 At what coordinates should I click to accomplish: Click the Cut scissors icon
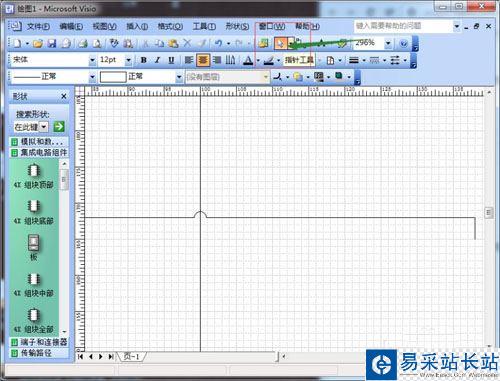point(146,43)
